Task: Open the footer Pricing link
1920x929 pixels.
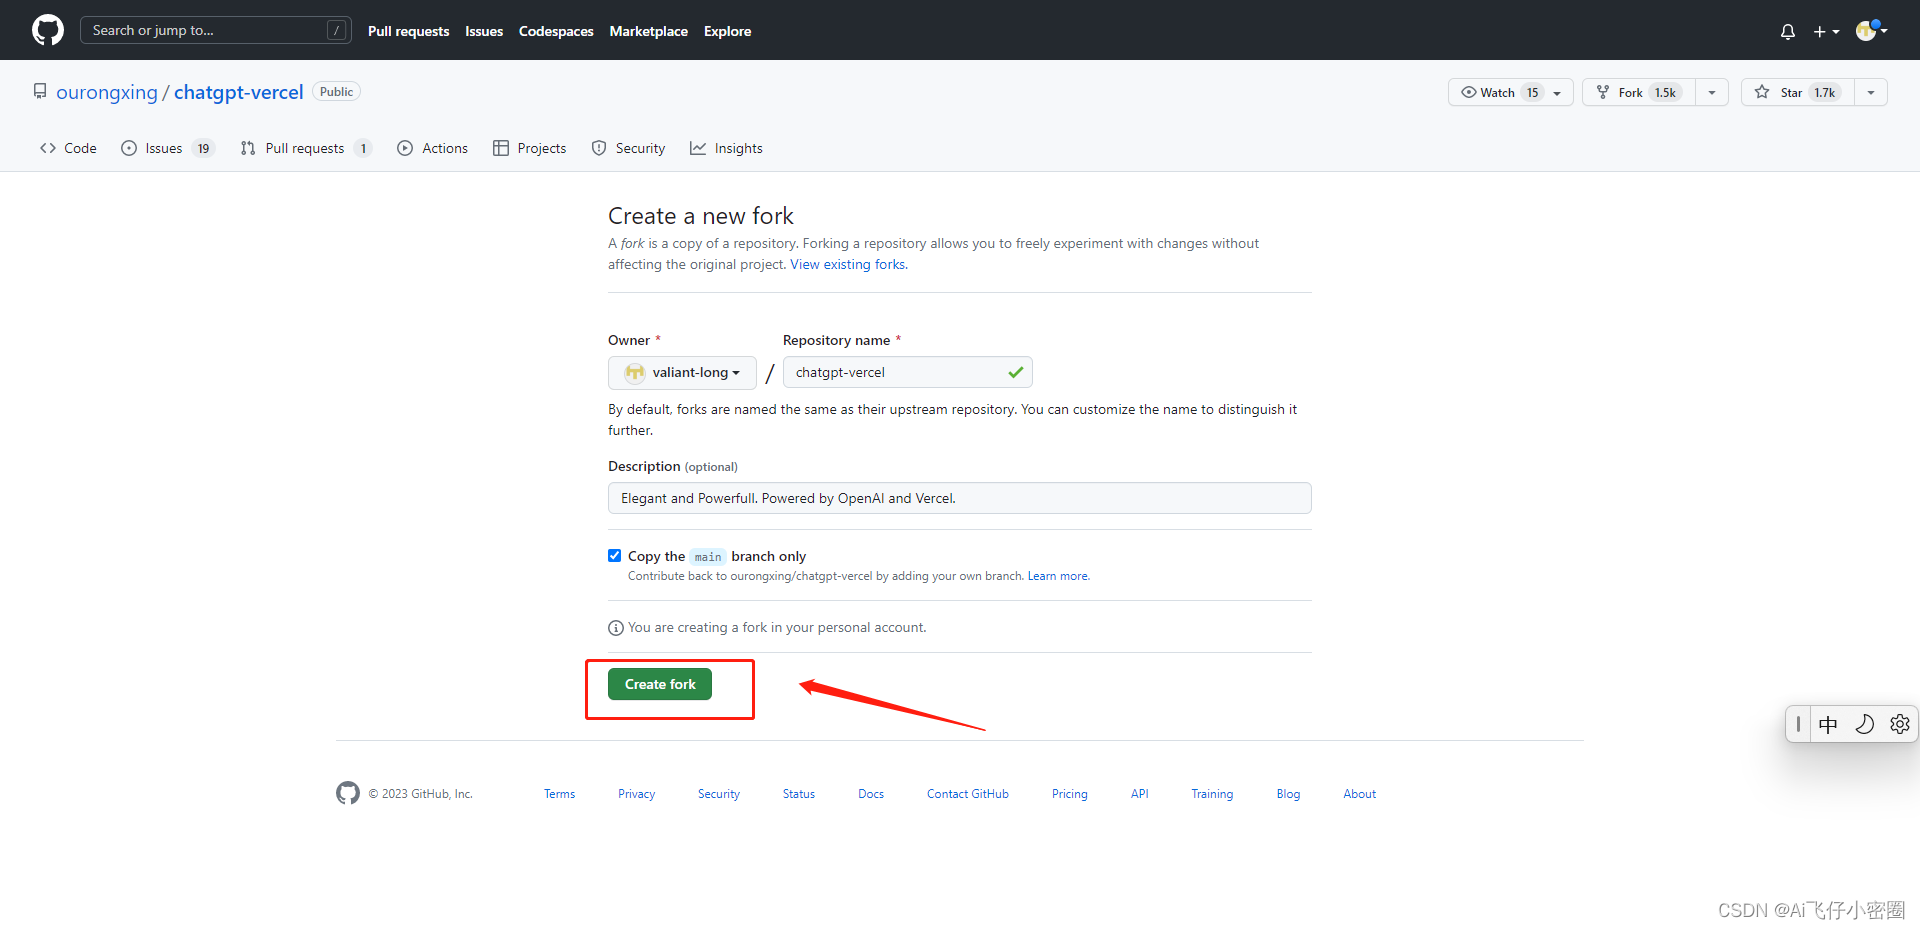Action: (1070, 794)
